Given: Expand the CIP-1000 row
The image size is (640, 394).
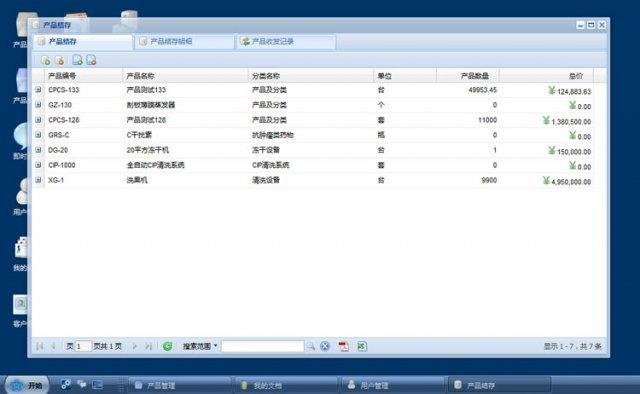Looking at the screenshot, I should tap(38, 165).
